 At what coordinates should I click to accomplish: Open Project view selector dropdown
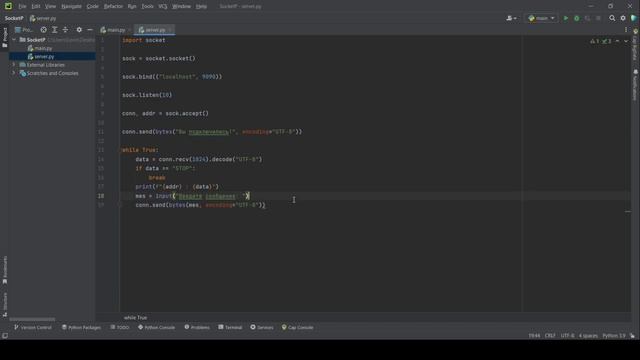point(24,30)
